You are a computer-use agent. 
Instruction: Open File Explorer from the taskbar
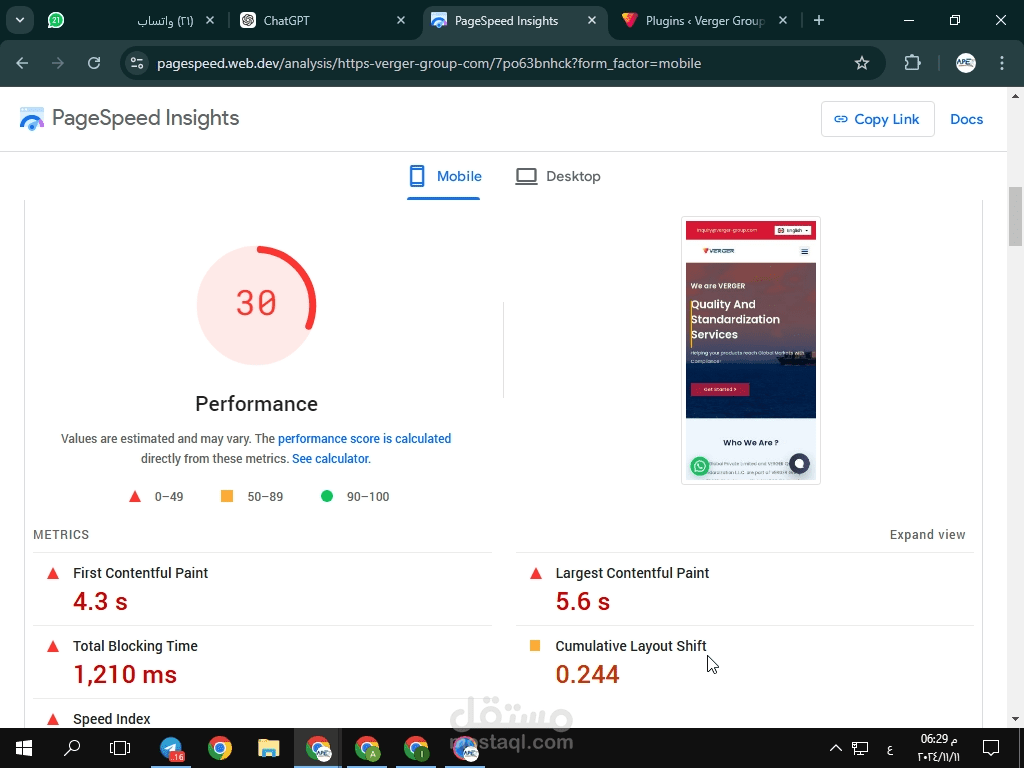point(268,748)
